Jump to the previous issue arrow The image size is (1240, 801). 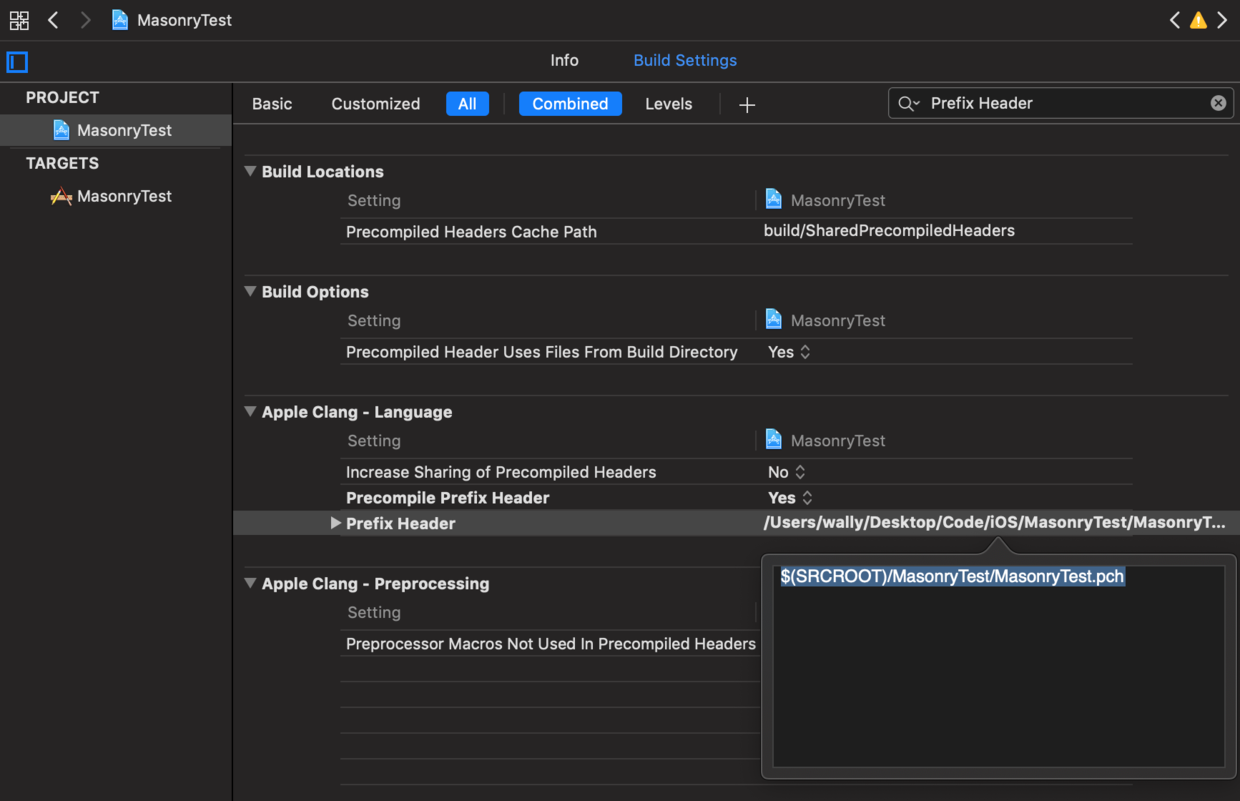point(1175,20)
